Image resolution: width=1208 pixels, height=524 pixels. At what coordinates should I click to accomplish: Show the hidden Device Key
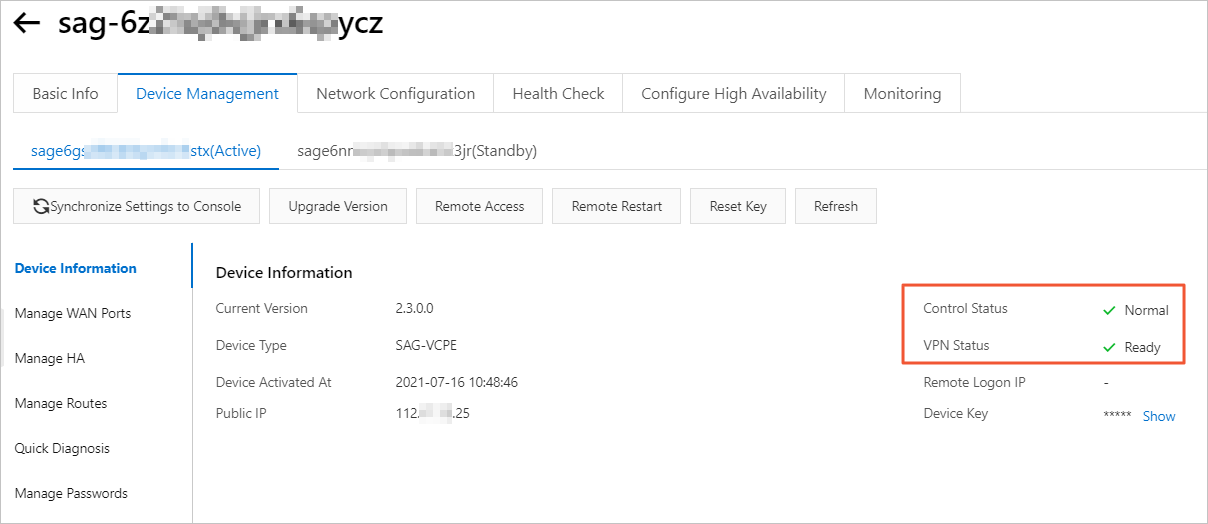pyautogui.click(x=1159, y=417)
